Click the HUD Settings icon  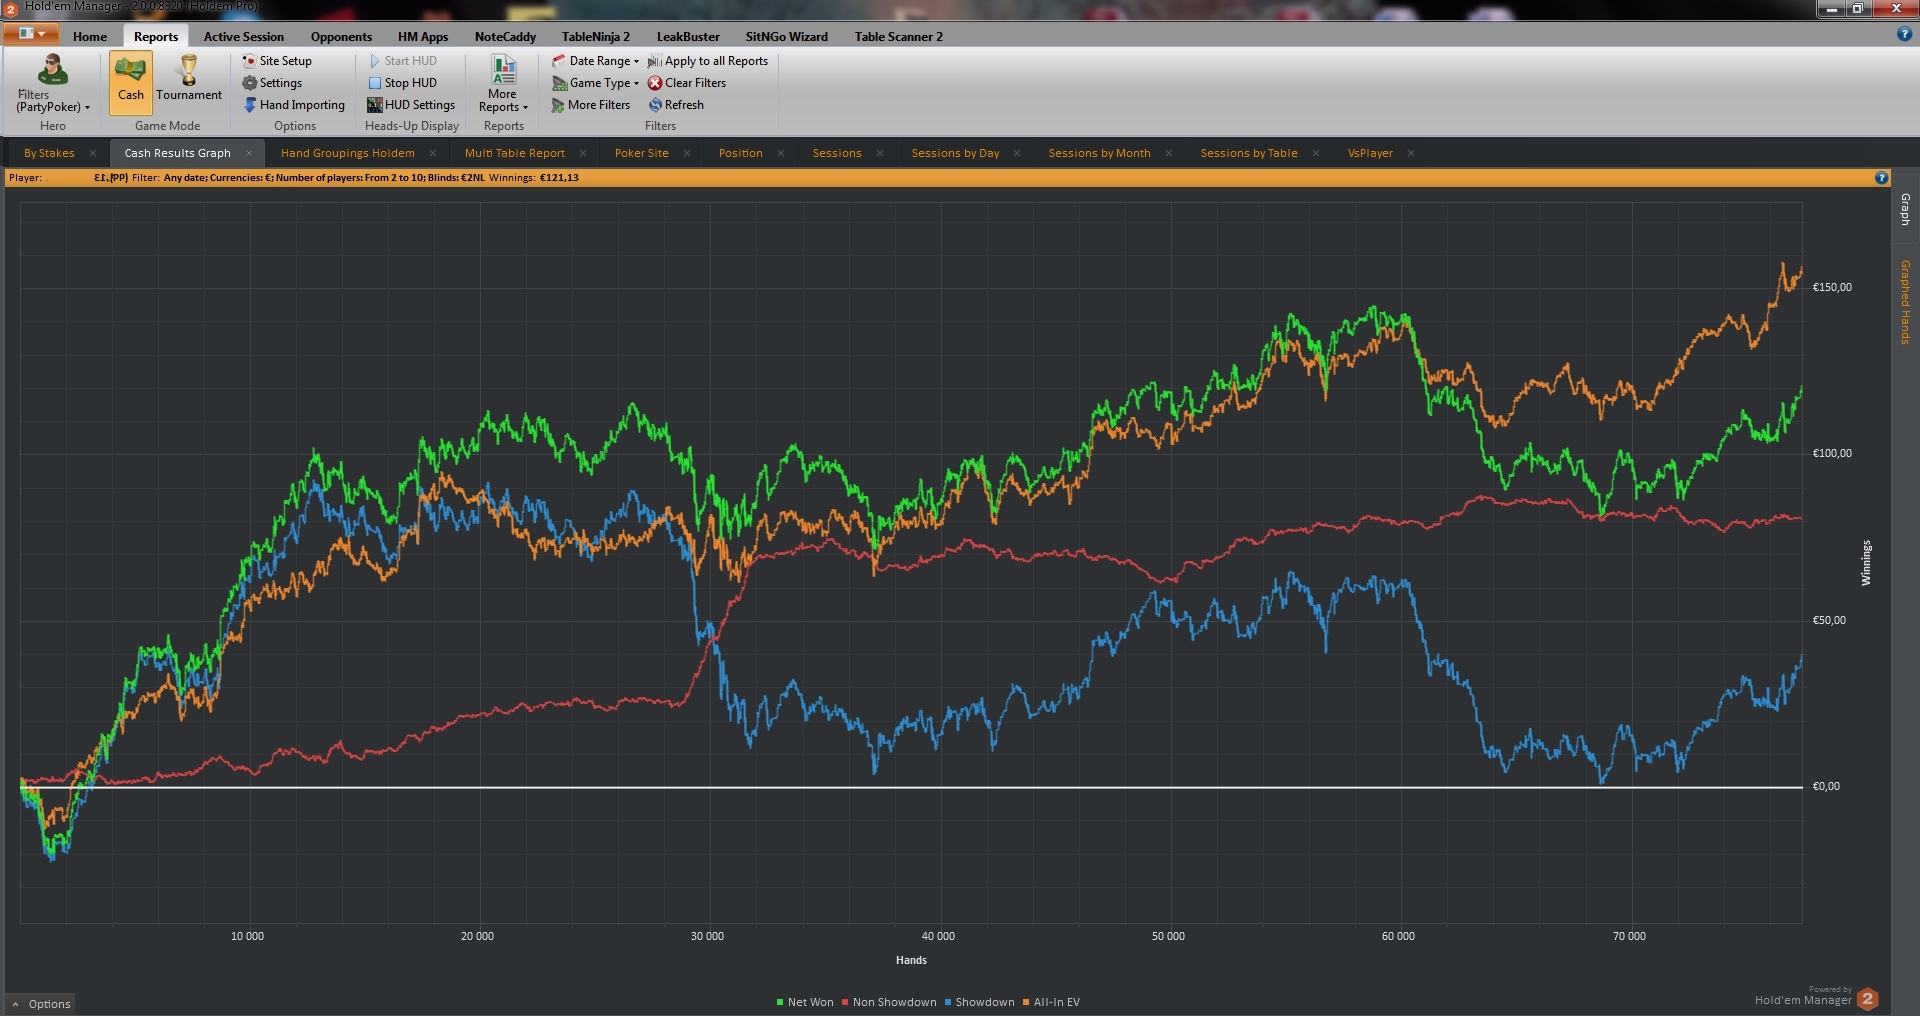point(375,105)
